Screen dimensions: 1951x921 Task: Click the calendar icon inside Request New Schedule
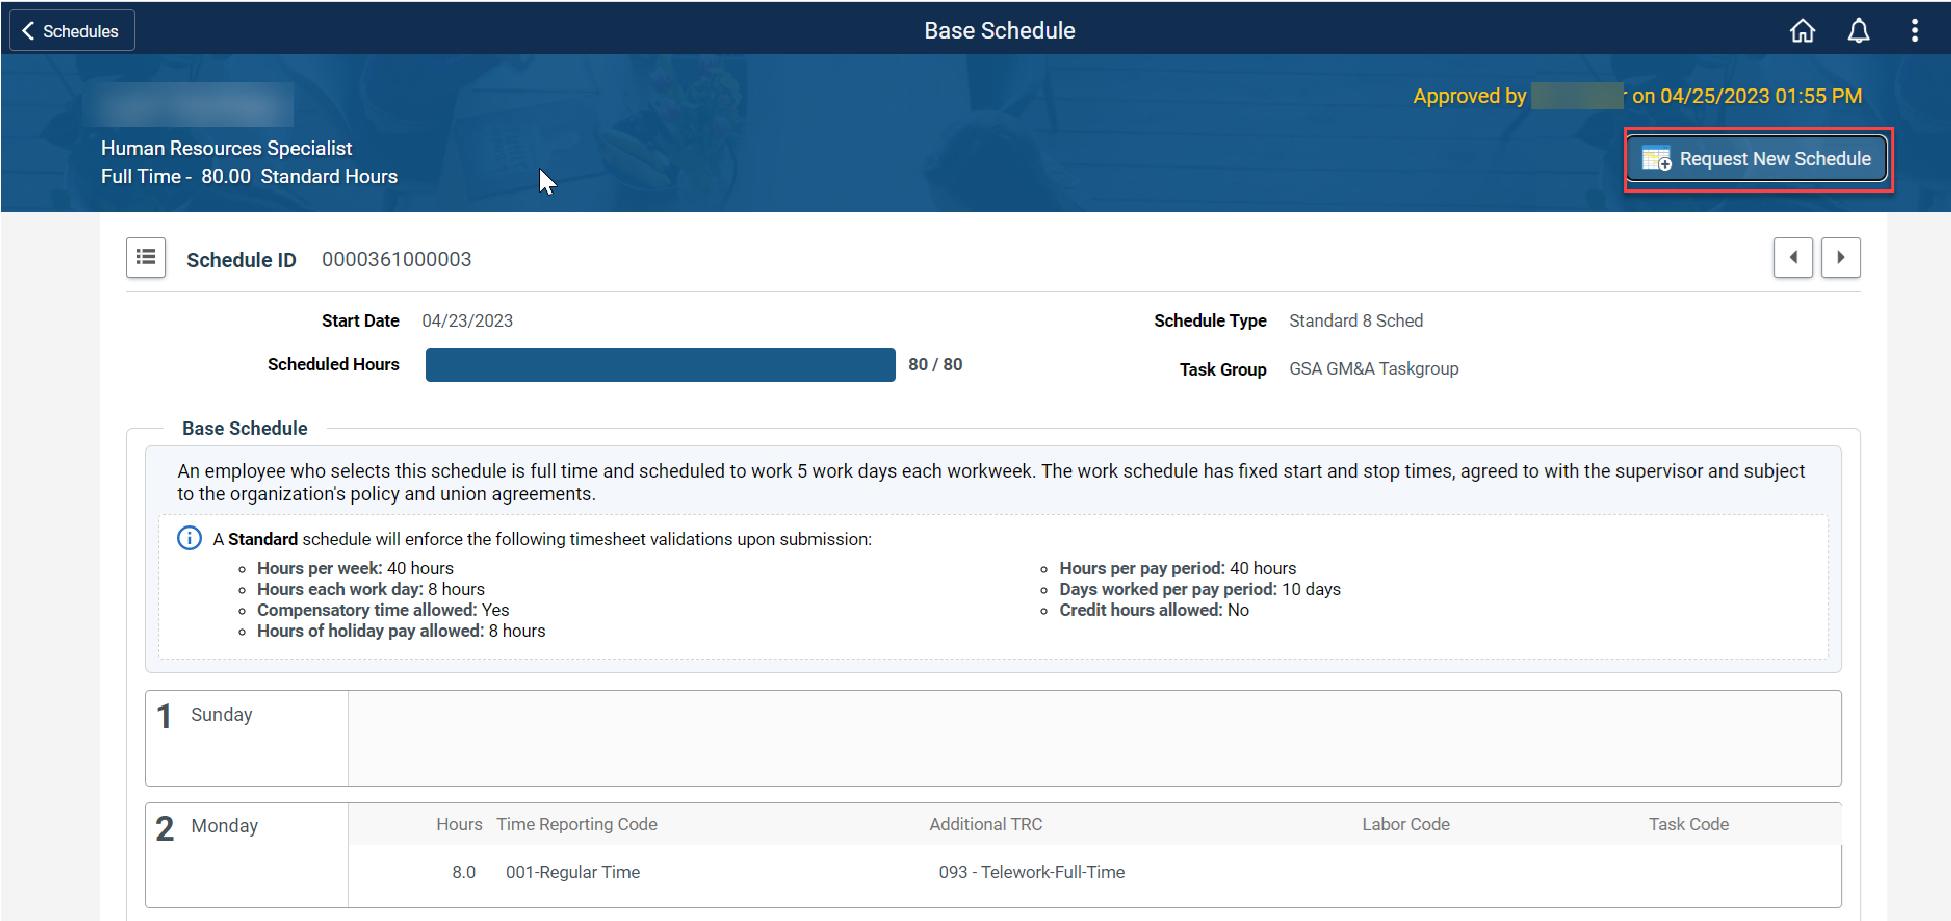1654,158
